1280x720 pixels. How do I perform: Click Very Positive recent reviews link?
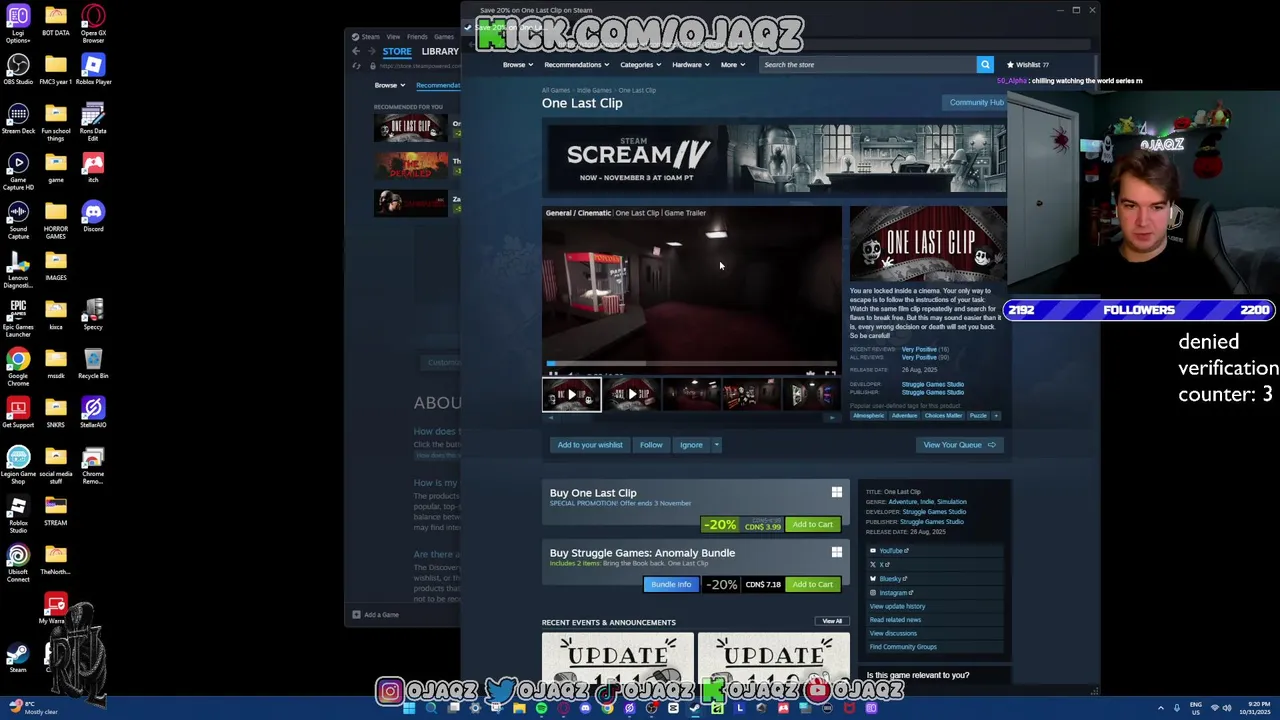(919, 350)
